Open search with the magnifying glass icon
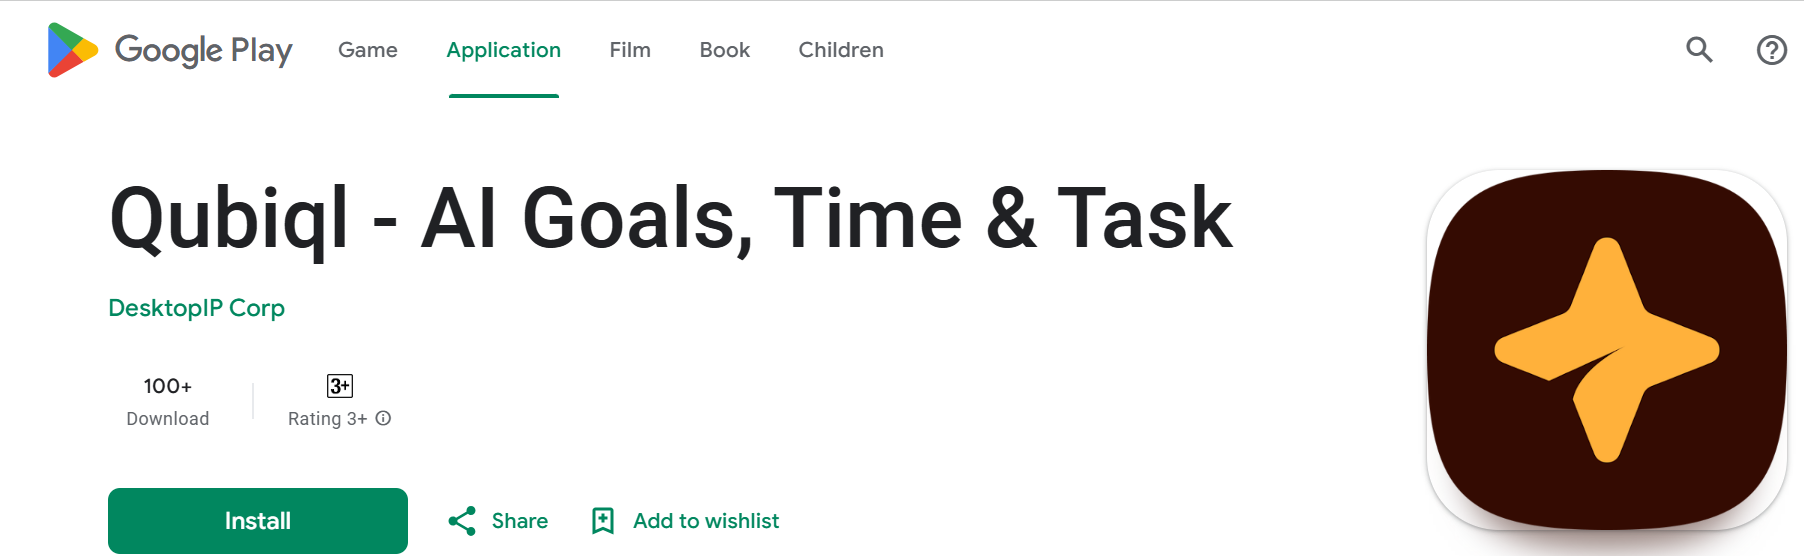1804x556 pixels. 1699,50
